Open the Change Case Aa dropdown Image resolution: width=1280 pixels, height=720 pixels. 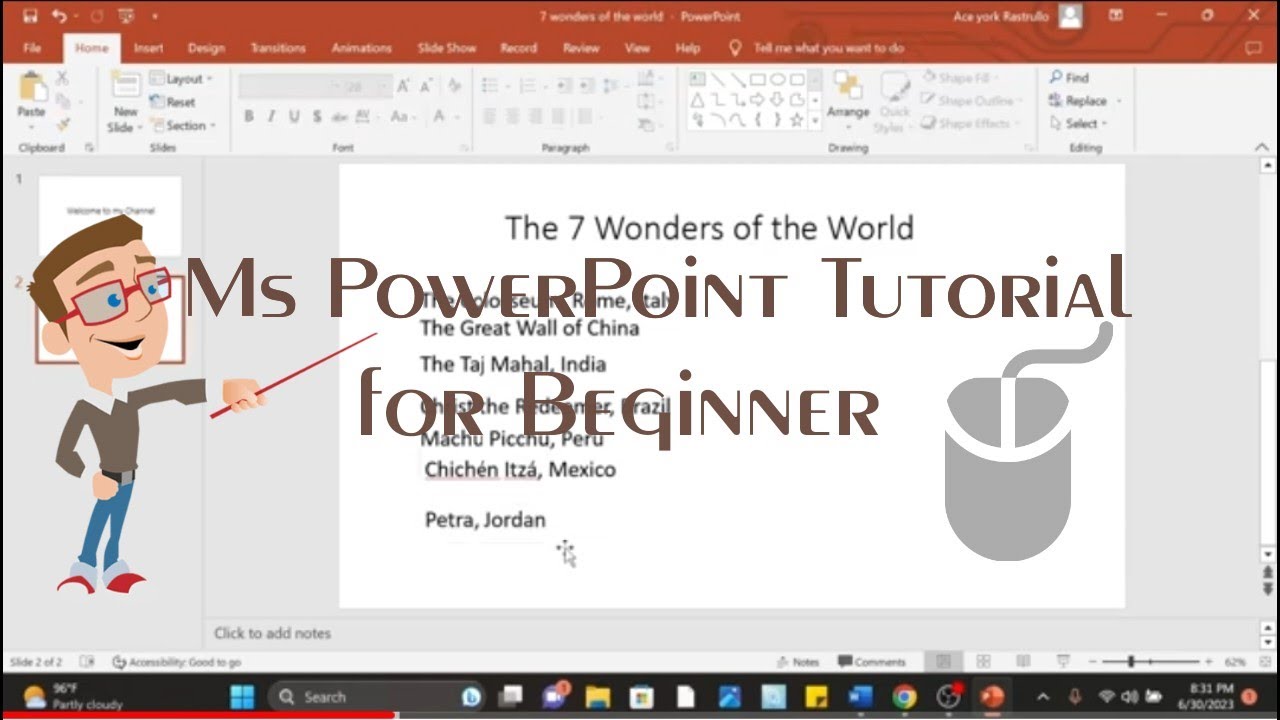402,117
